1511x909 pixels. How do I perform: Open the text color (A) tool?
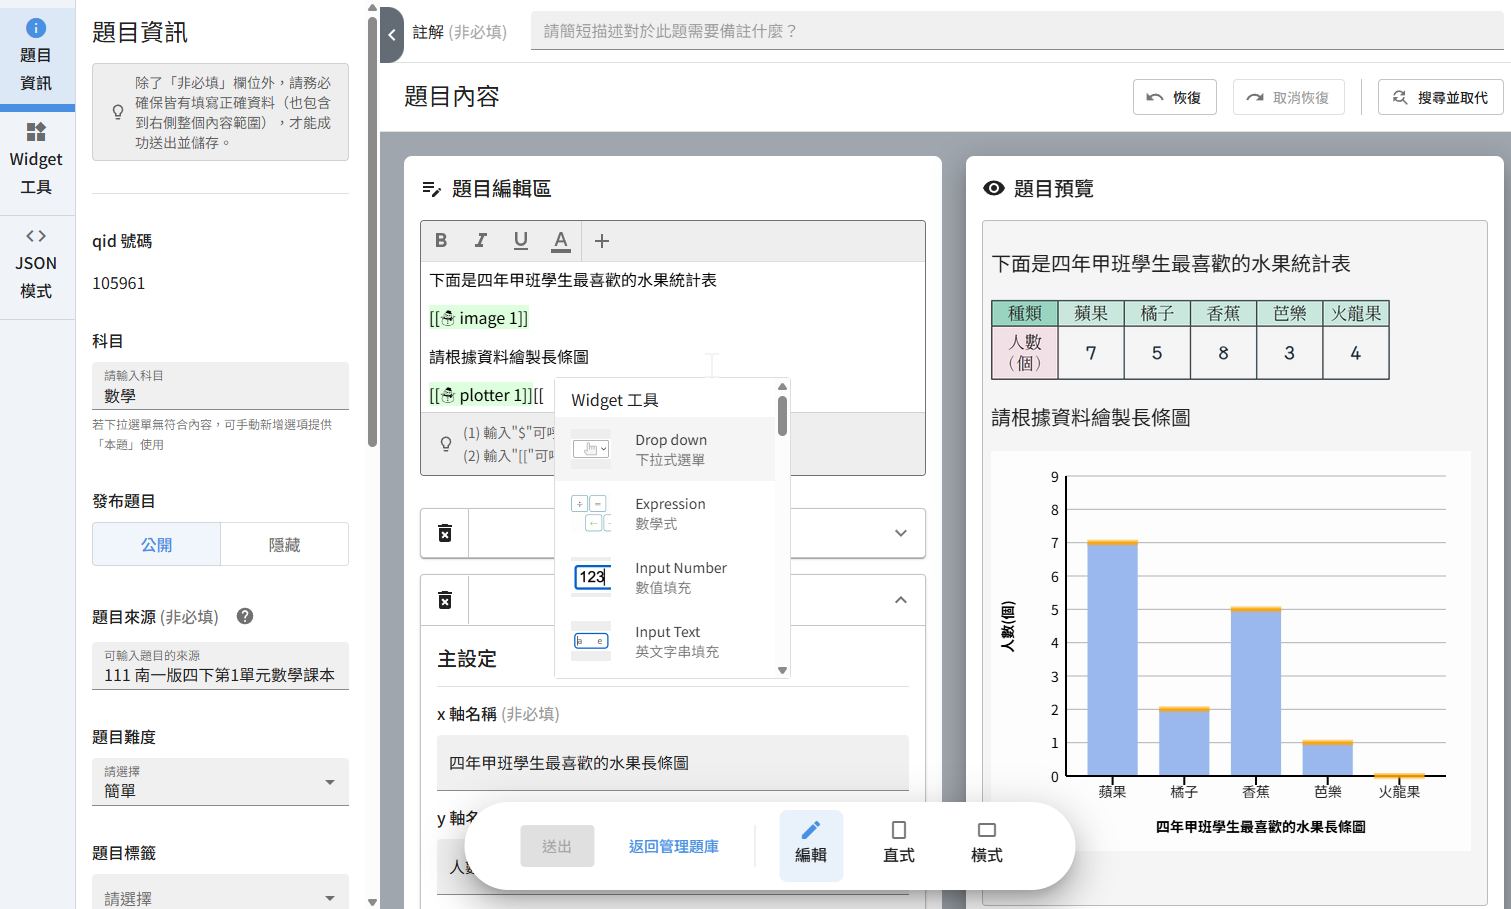[561, 240]
